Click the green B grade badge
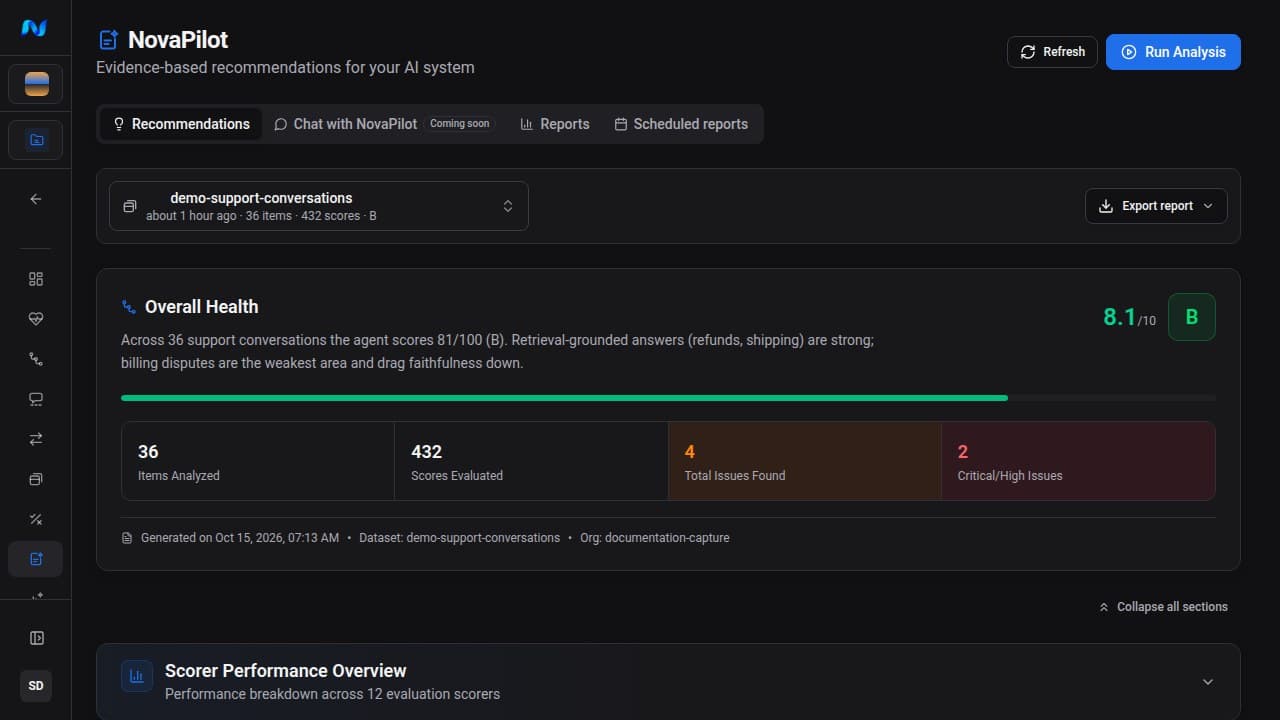Viewport: 1280px width, 720px height. 1192,317
